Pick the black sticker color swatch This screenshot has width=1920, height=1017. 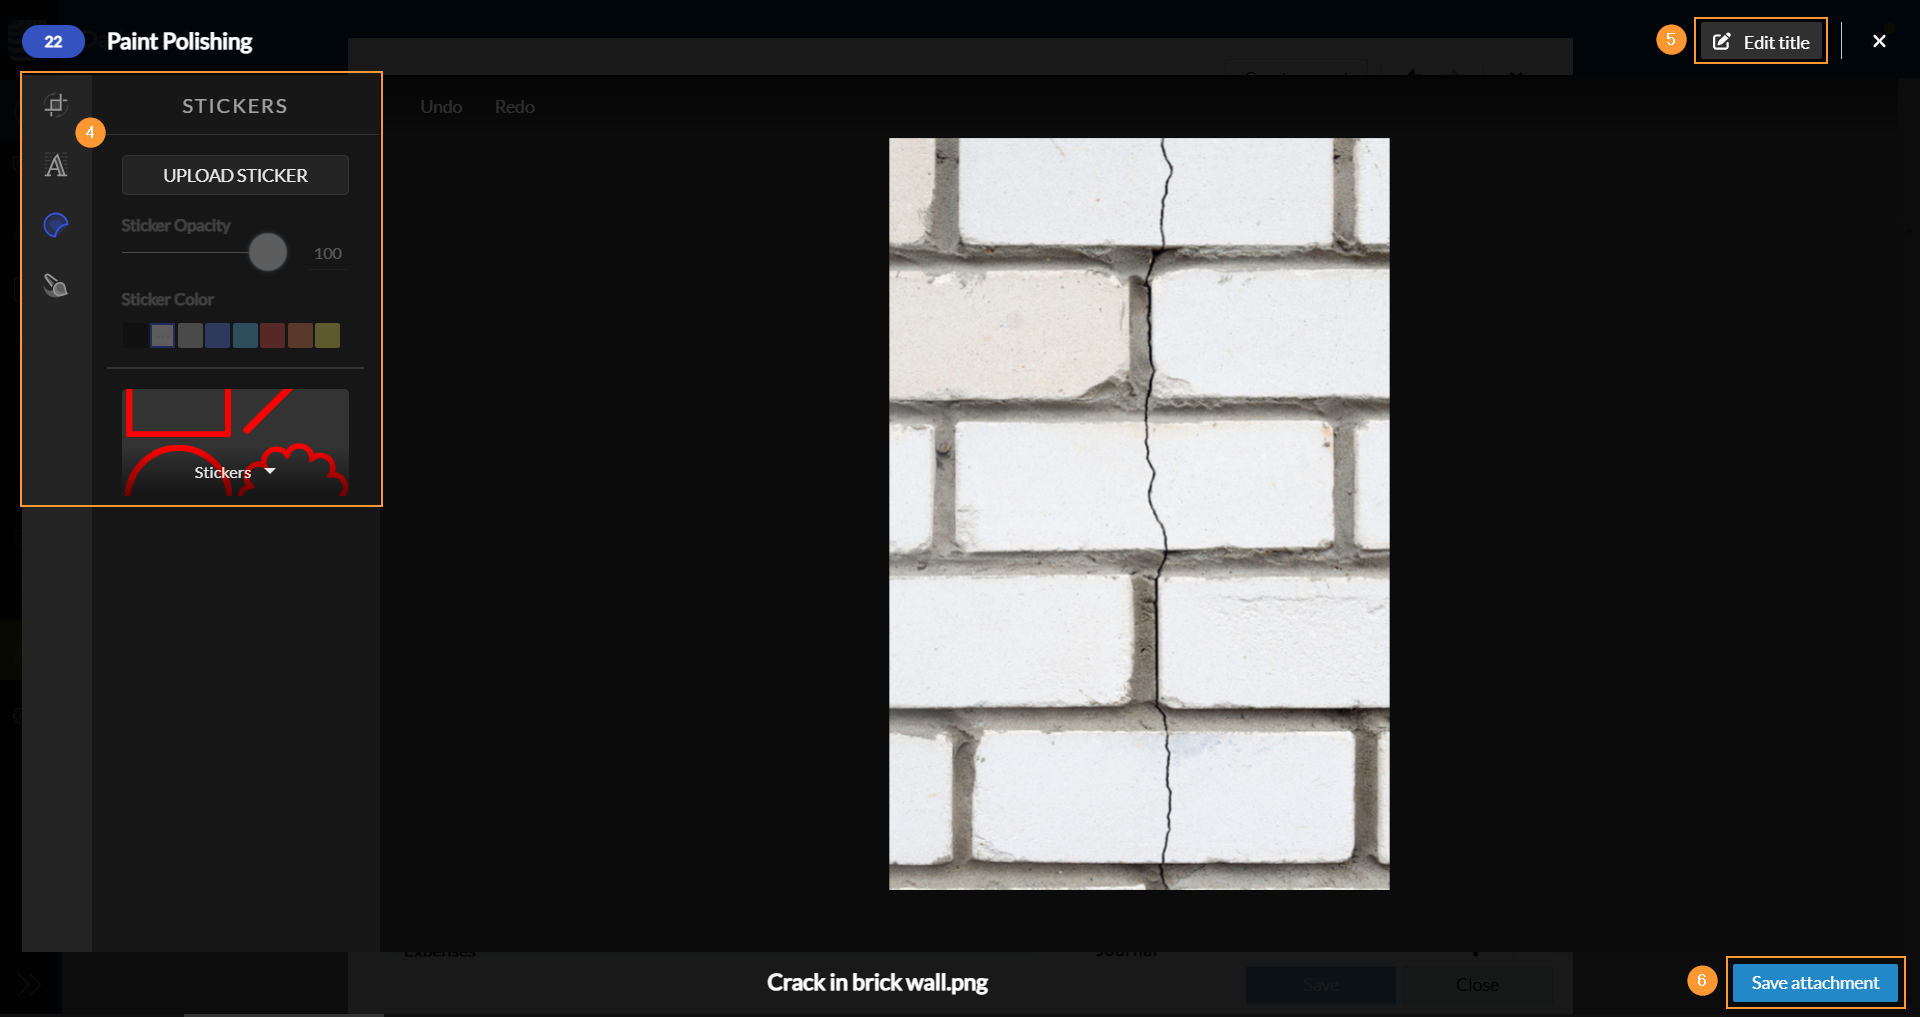click(x=135, y=336)
